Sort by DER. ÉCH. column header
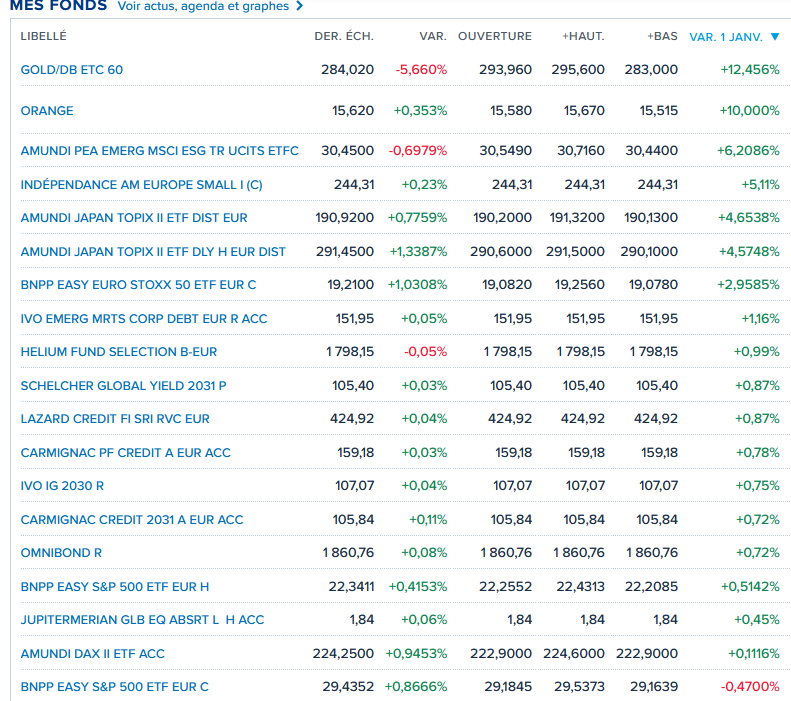Image resolution: width=791 pixels, height=701 pixels. click(344, 37)
